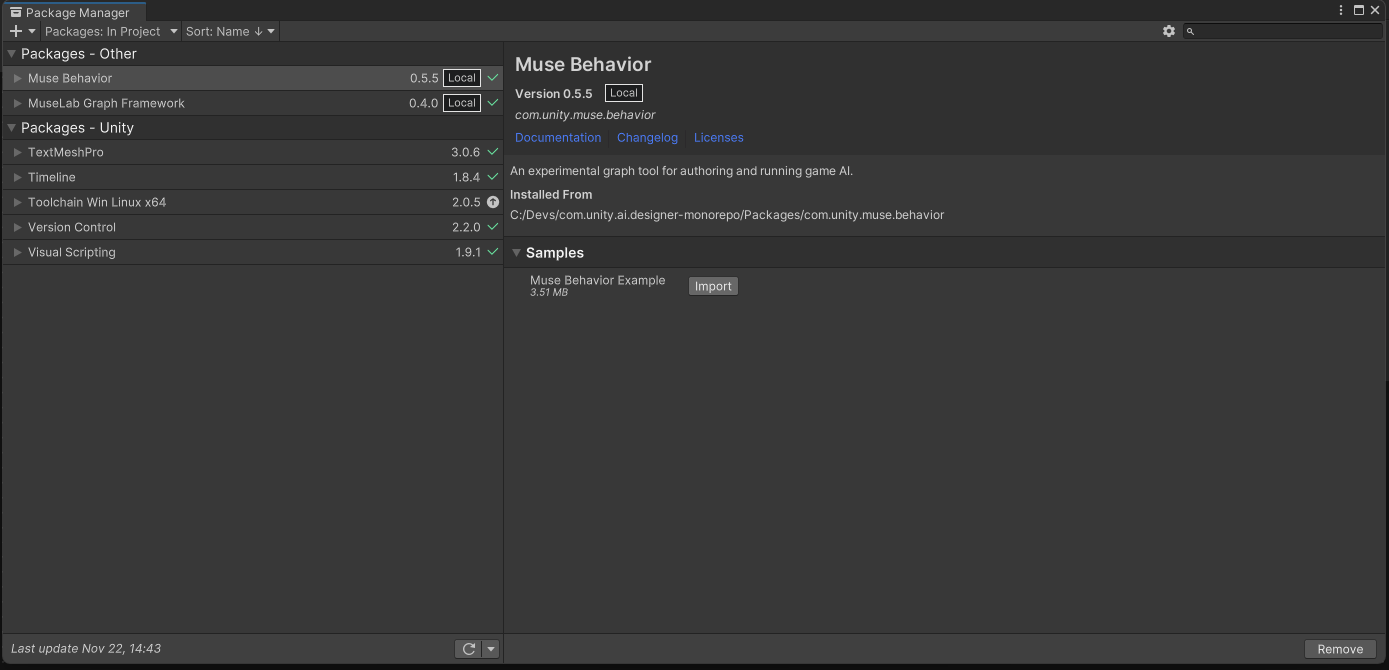
Task: Remove the Muse Behavior package
Action: tap(1340, 649)
